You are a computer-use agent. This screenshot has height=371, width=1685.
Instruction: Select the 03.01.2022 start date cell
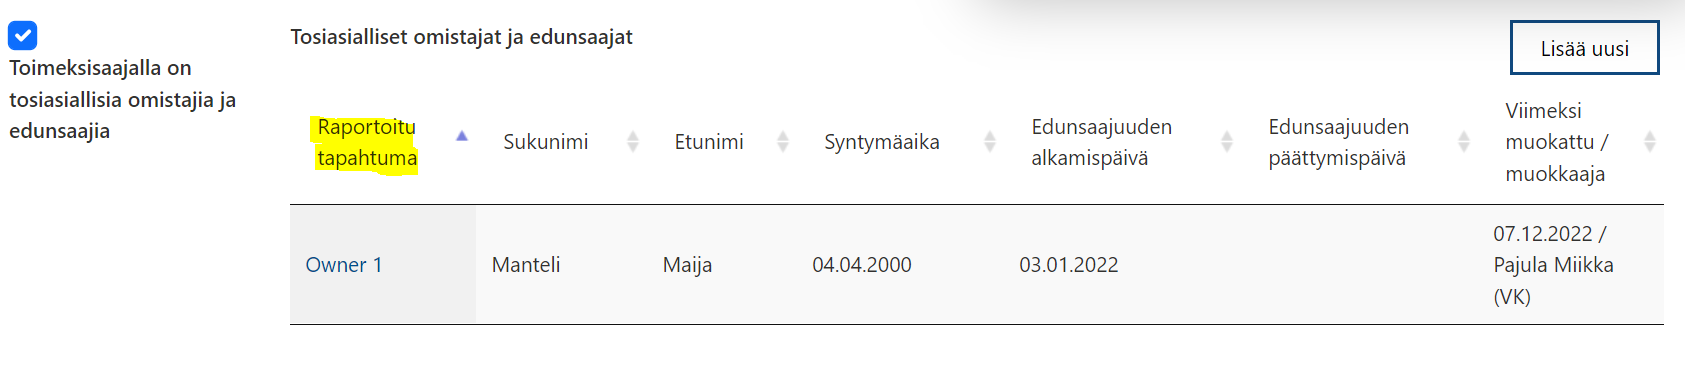[1069, 265]
